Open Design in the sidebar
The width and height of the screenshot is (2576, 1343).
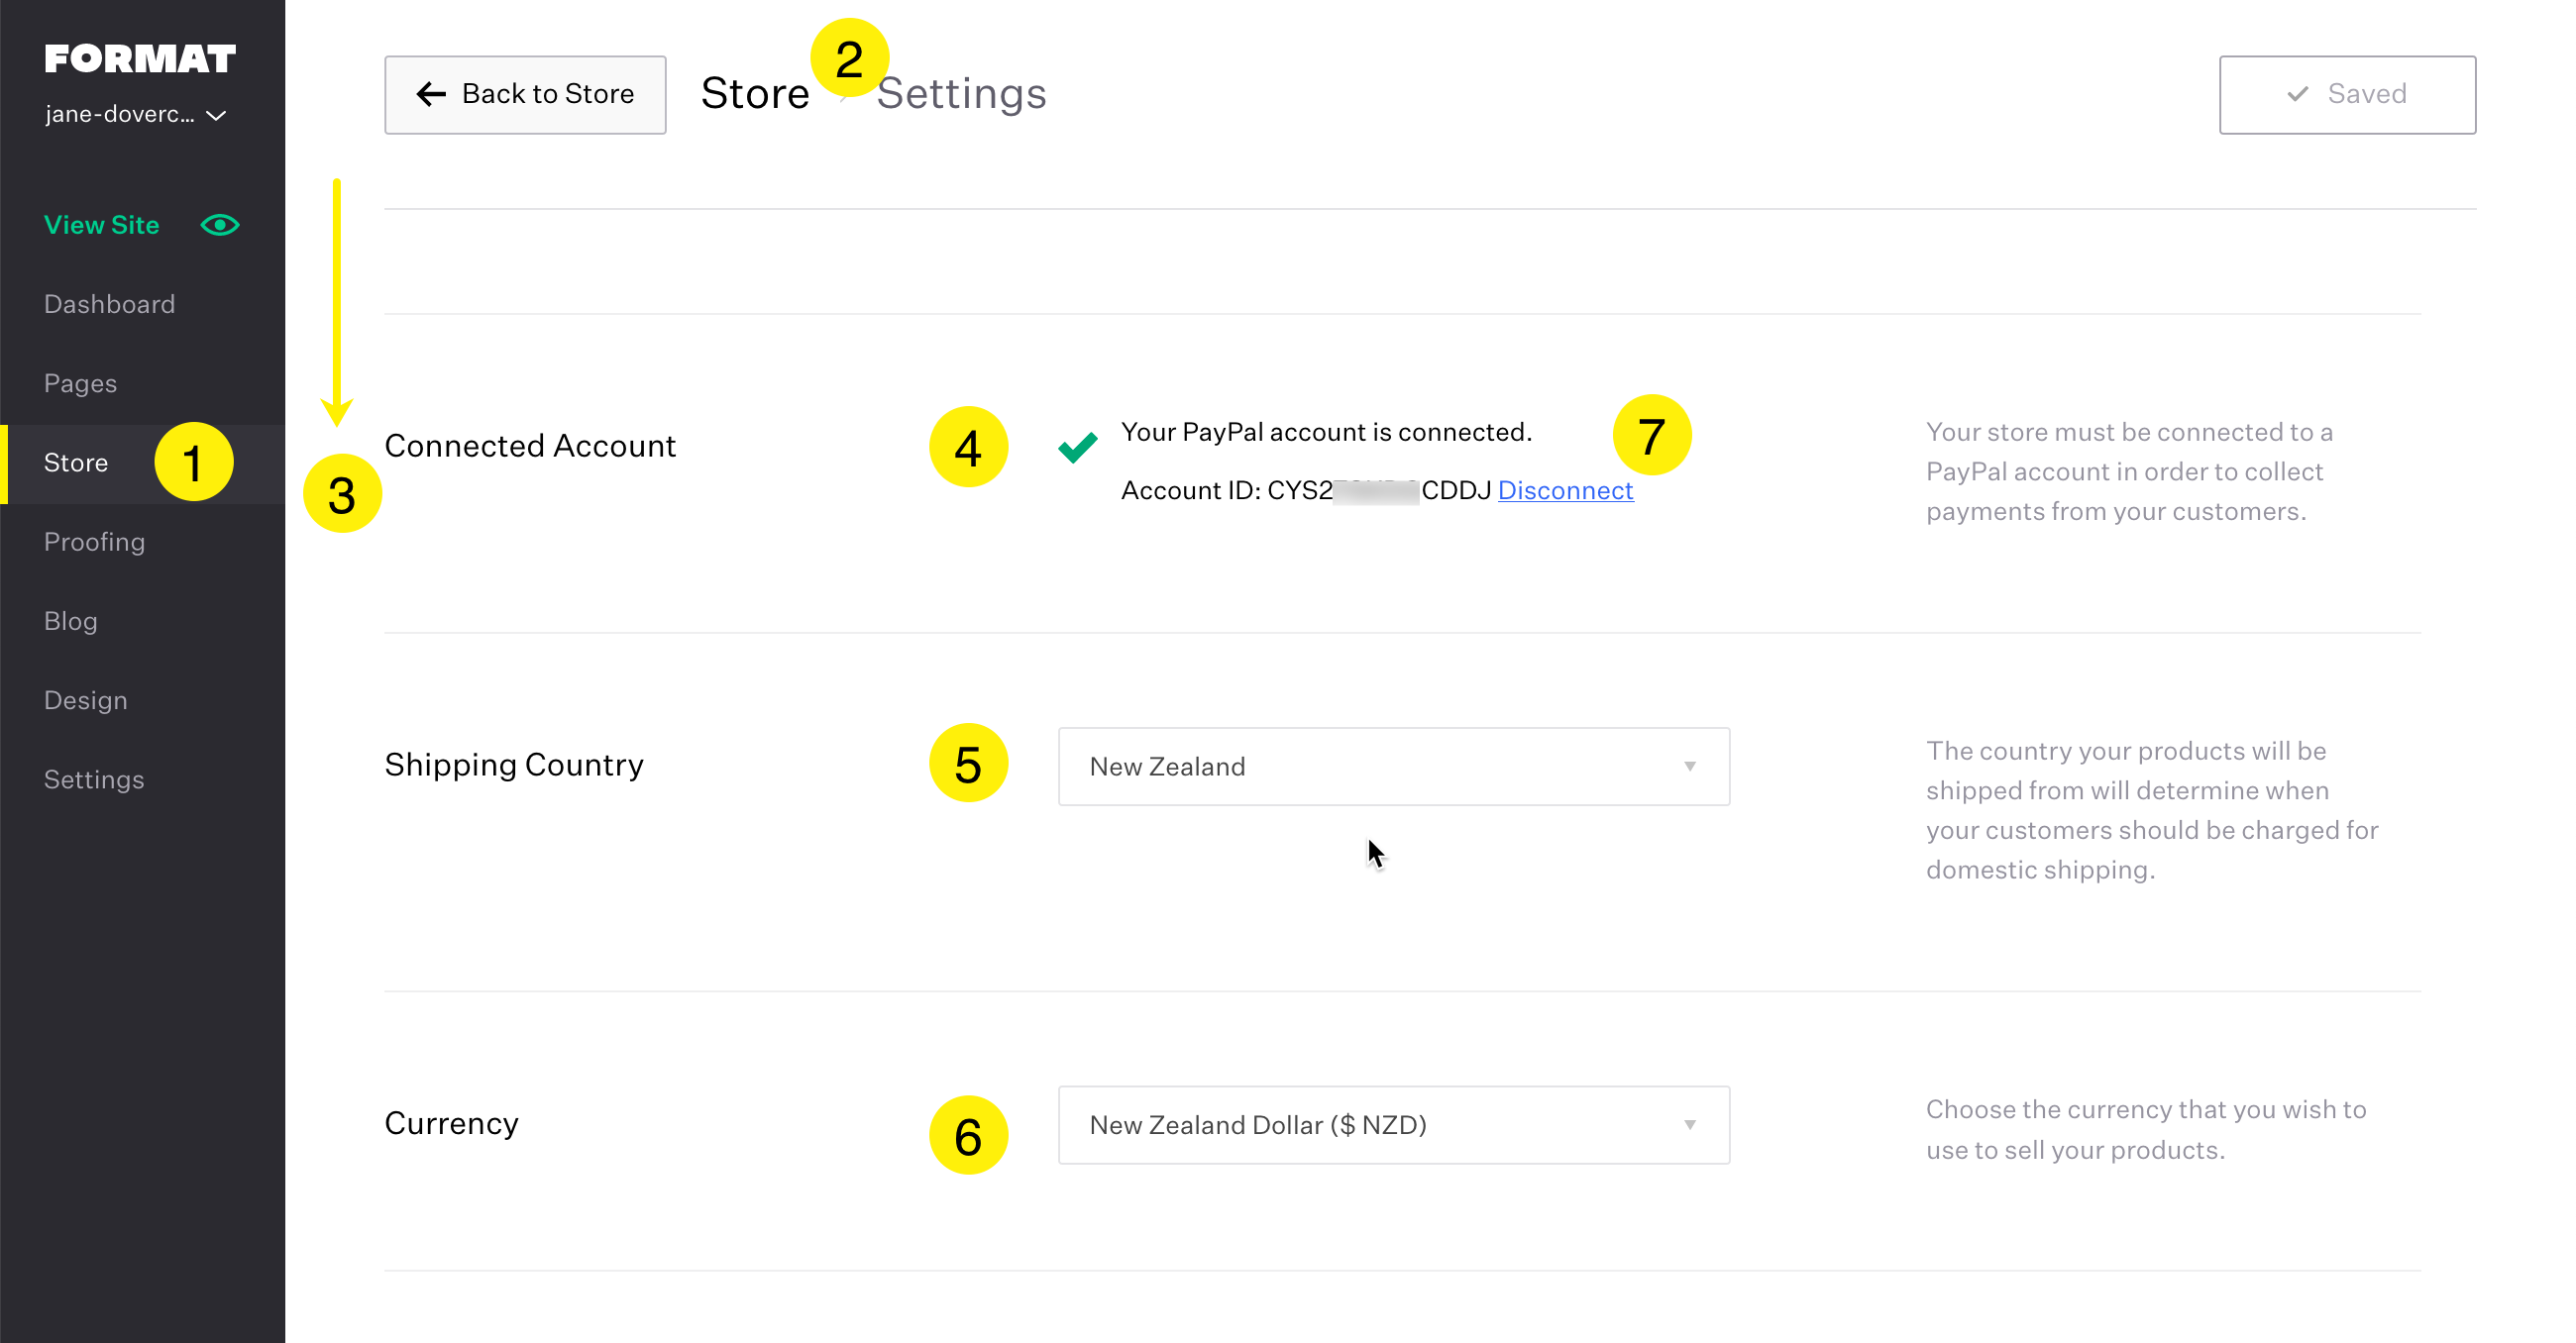(86, 700)
